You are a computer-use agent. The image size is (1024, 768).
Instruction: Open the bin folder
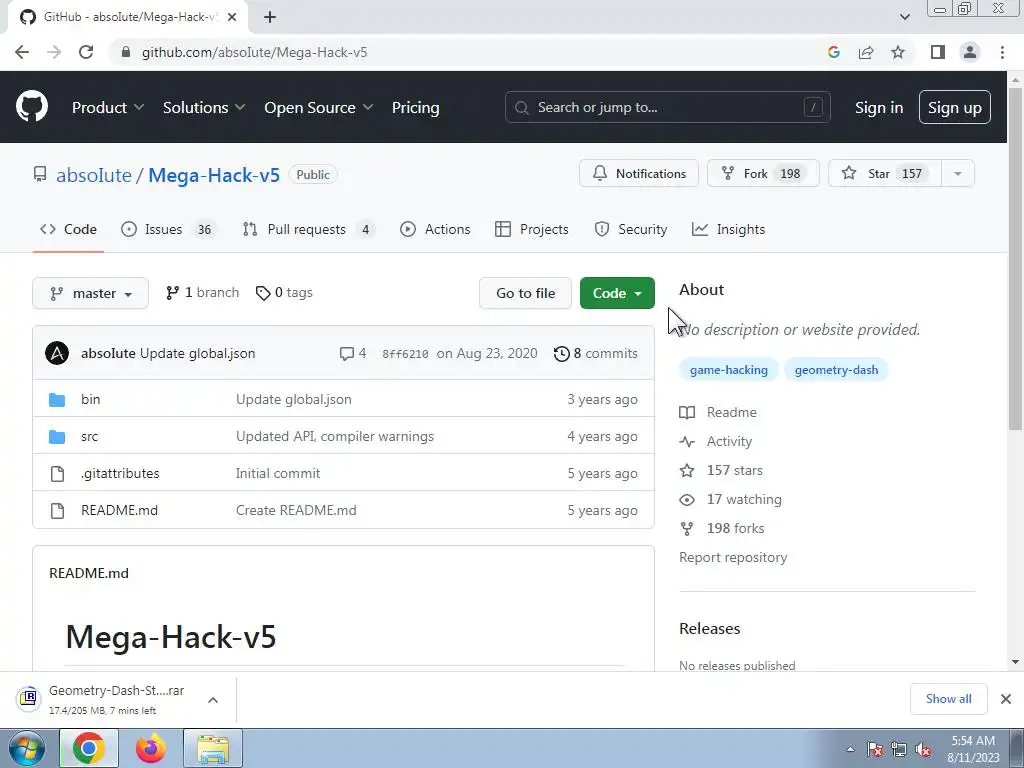90,399
